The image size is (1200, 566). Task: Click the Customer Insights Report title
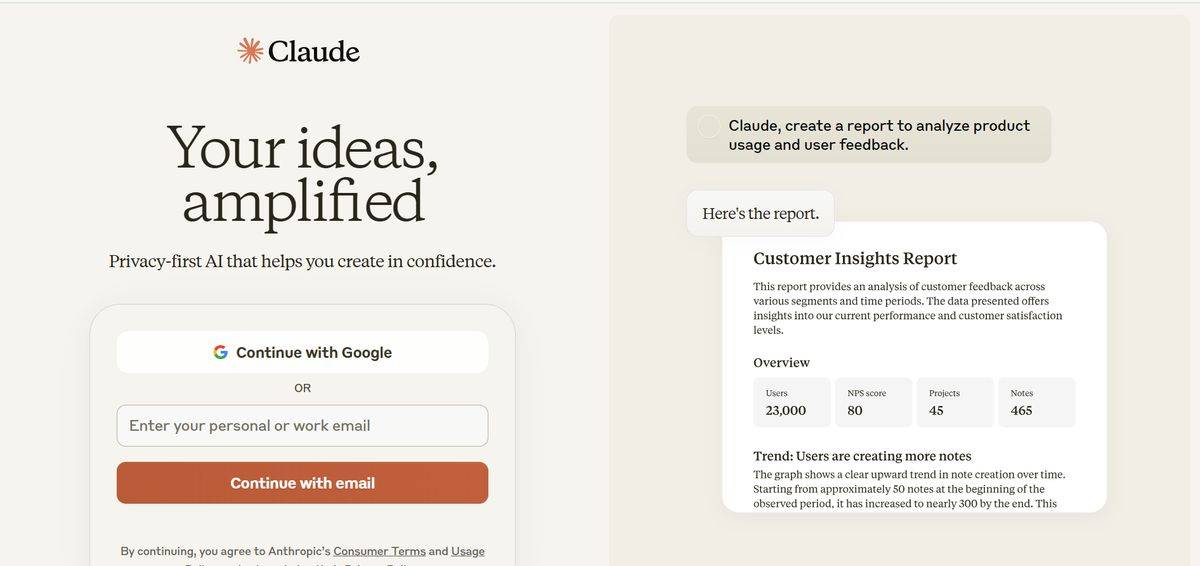coord(855,259)
